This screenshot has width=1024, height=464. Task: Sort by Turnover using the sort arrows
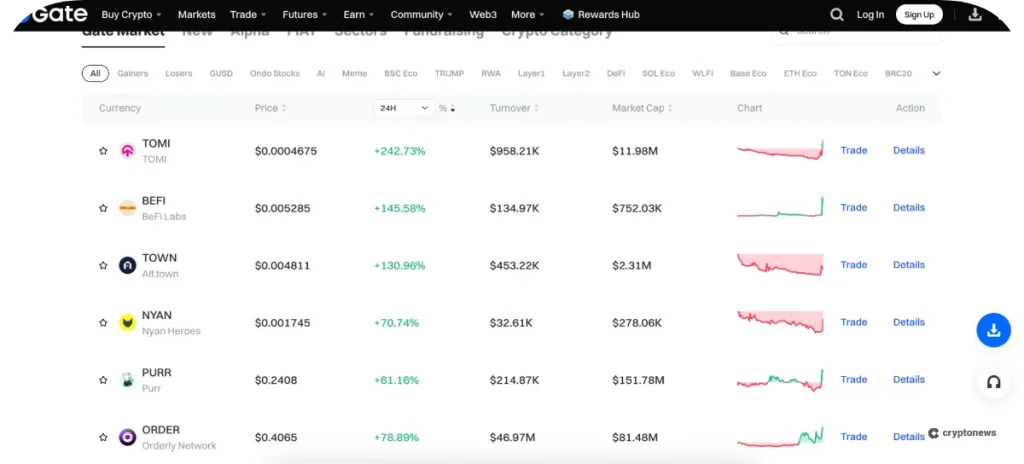pyautogui.click(x=536, y=108)
